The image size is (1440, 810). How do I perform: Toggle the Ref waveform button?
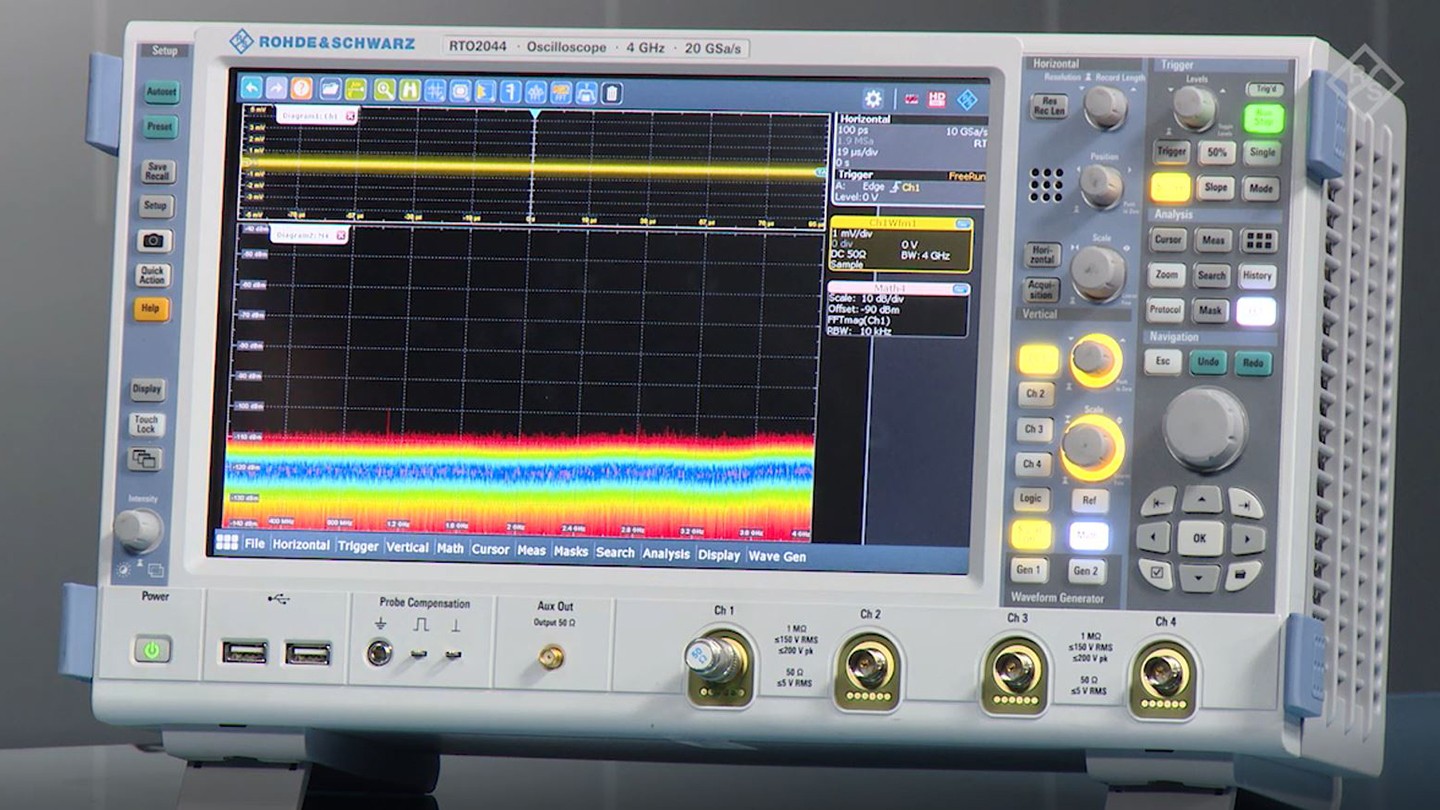click(x=1089, y=501)
